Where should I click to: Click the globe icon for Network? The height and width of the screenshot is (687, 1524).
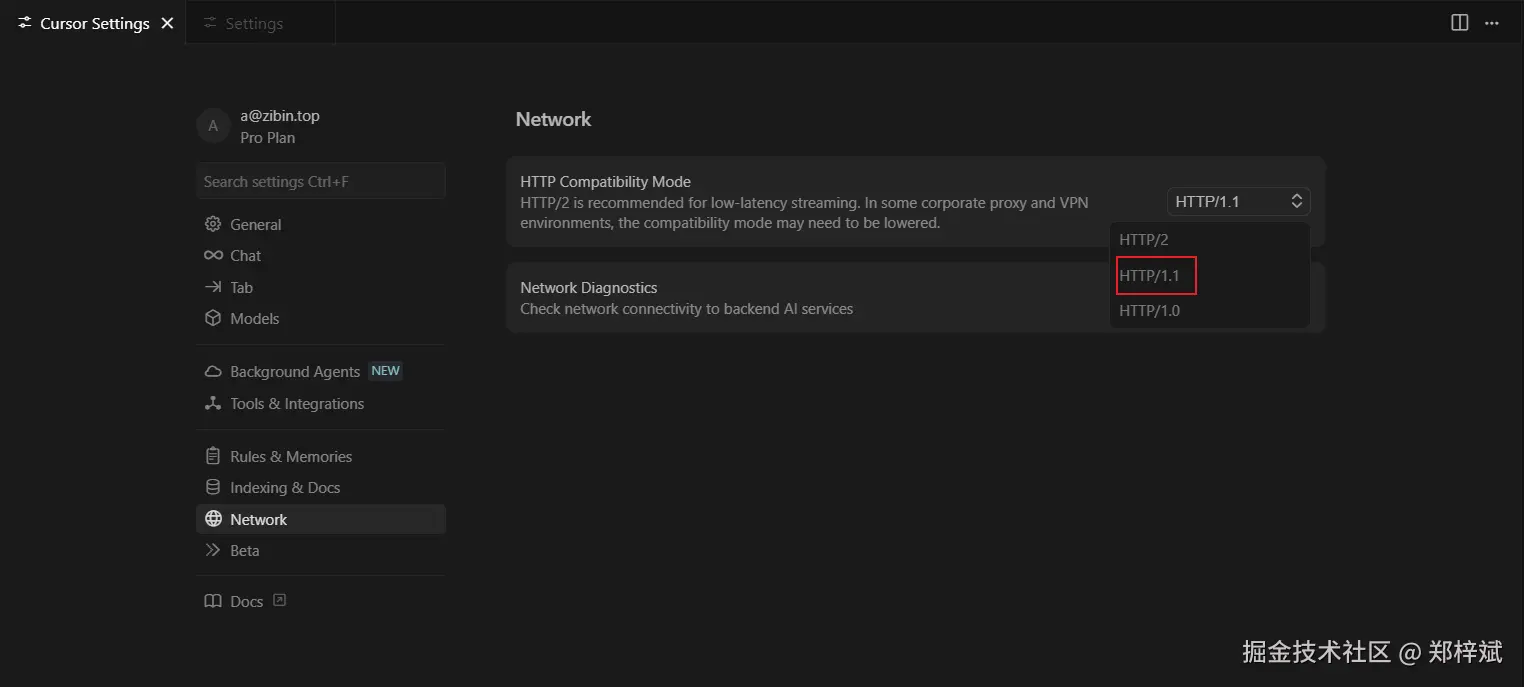(x=212, y=519)
